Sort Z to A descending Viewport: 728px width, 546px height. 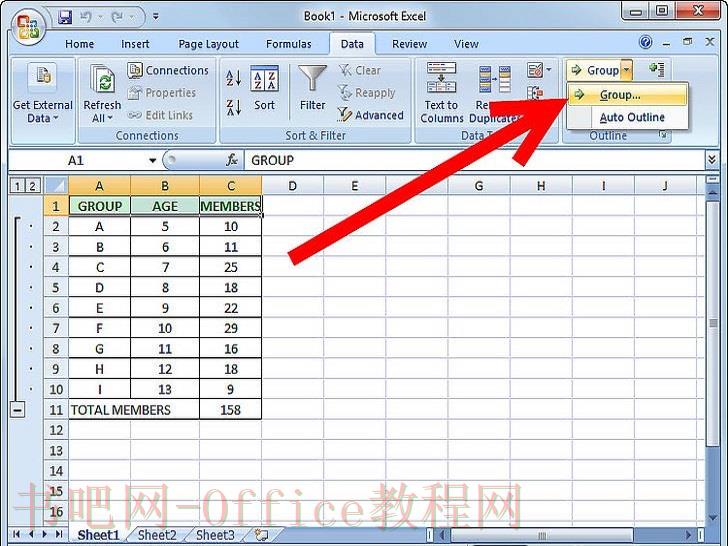click(234, 107)
